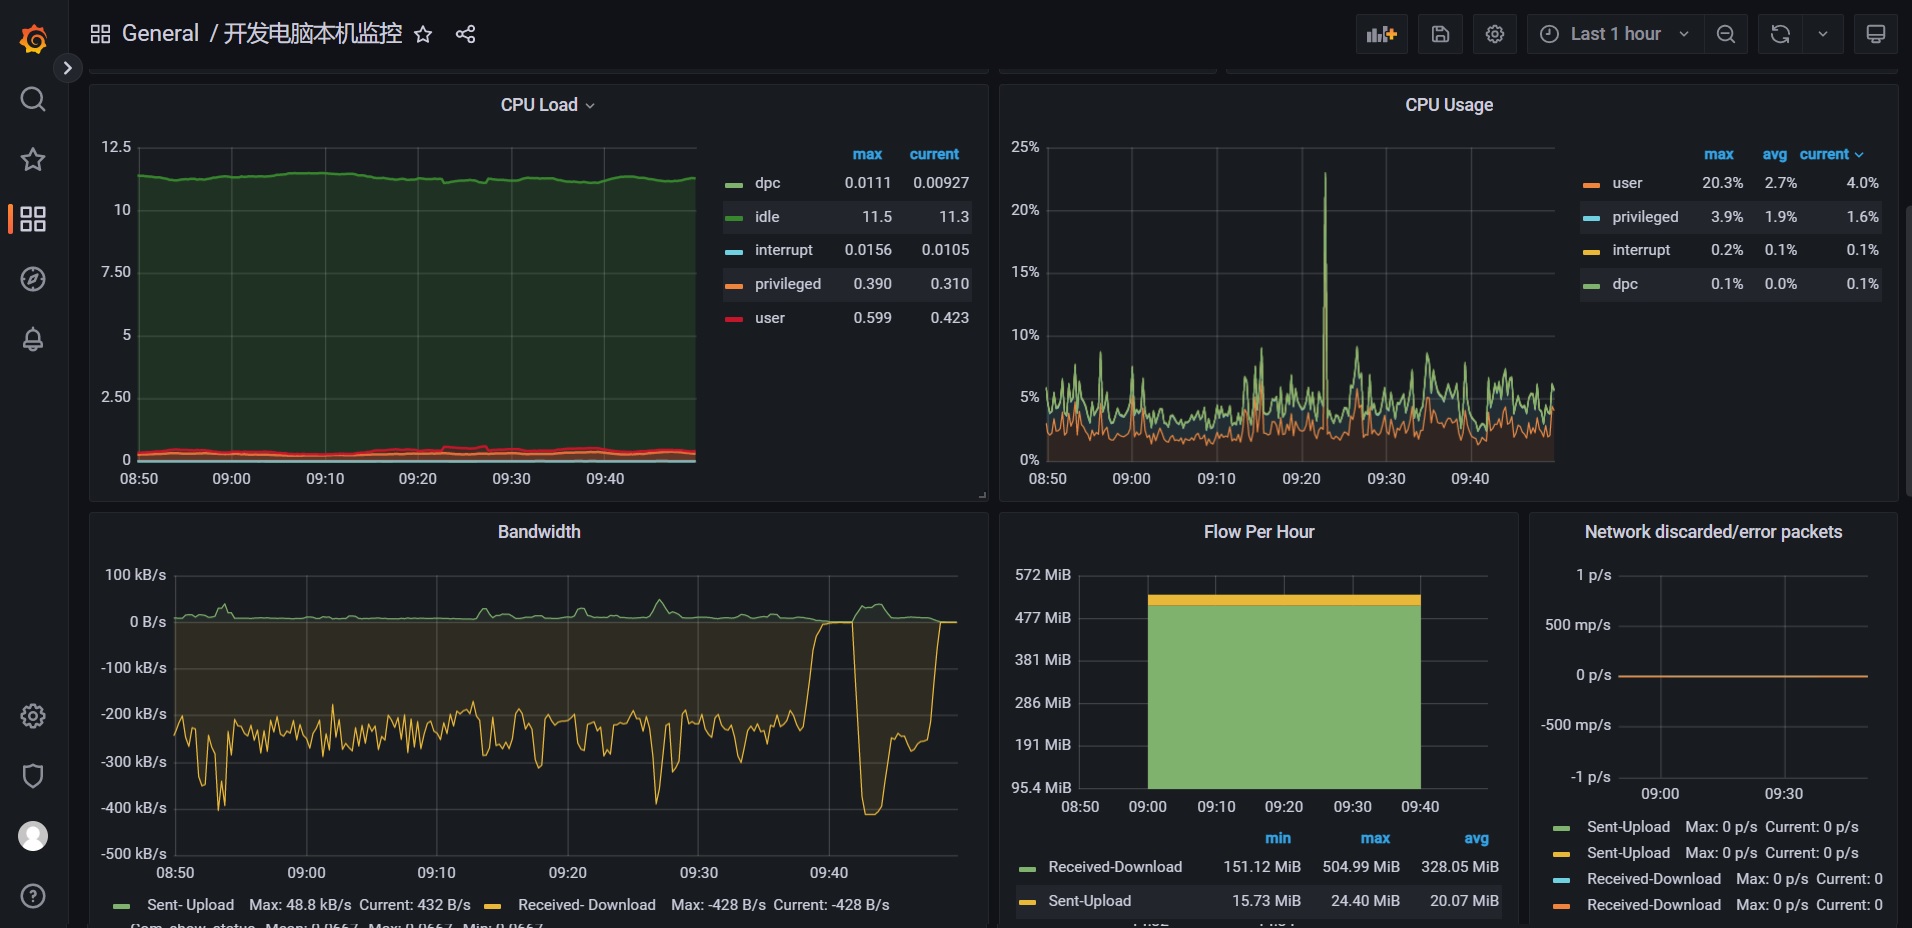Click blue swatch of privileged in CPU Usage
Screen dimensions: 1912x928
click(x=1591, y=218)
